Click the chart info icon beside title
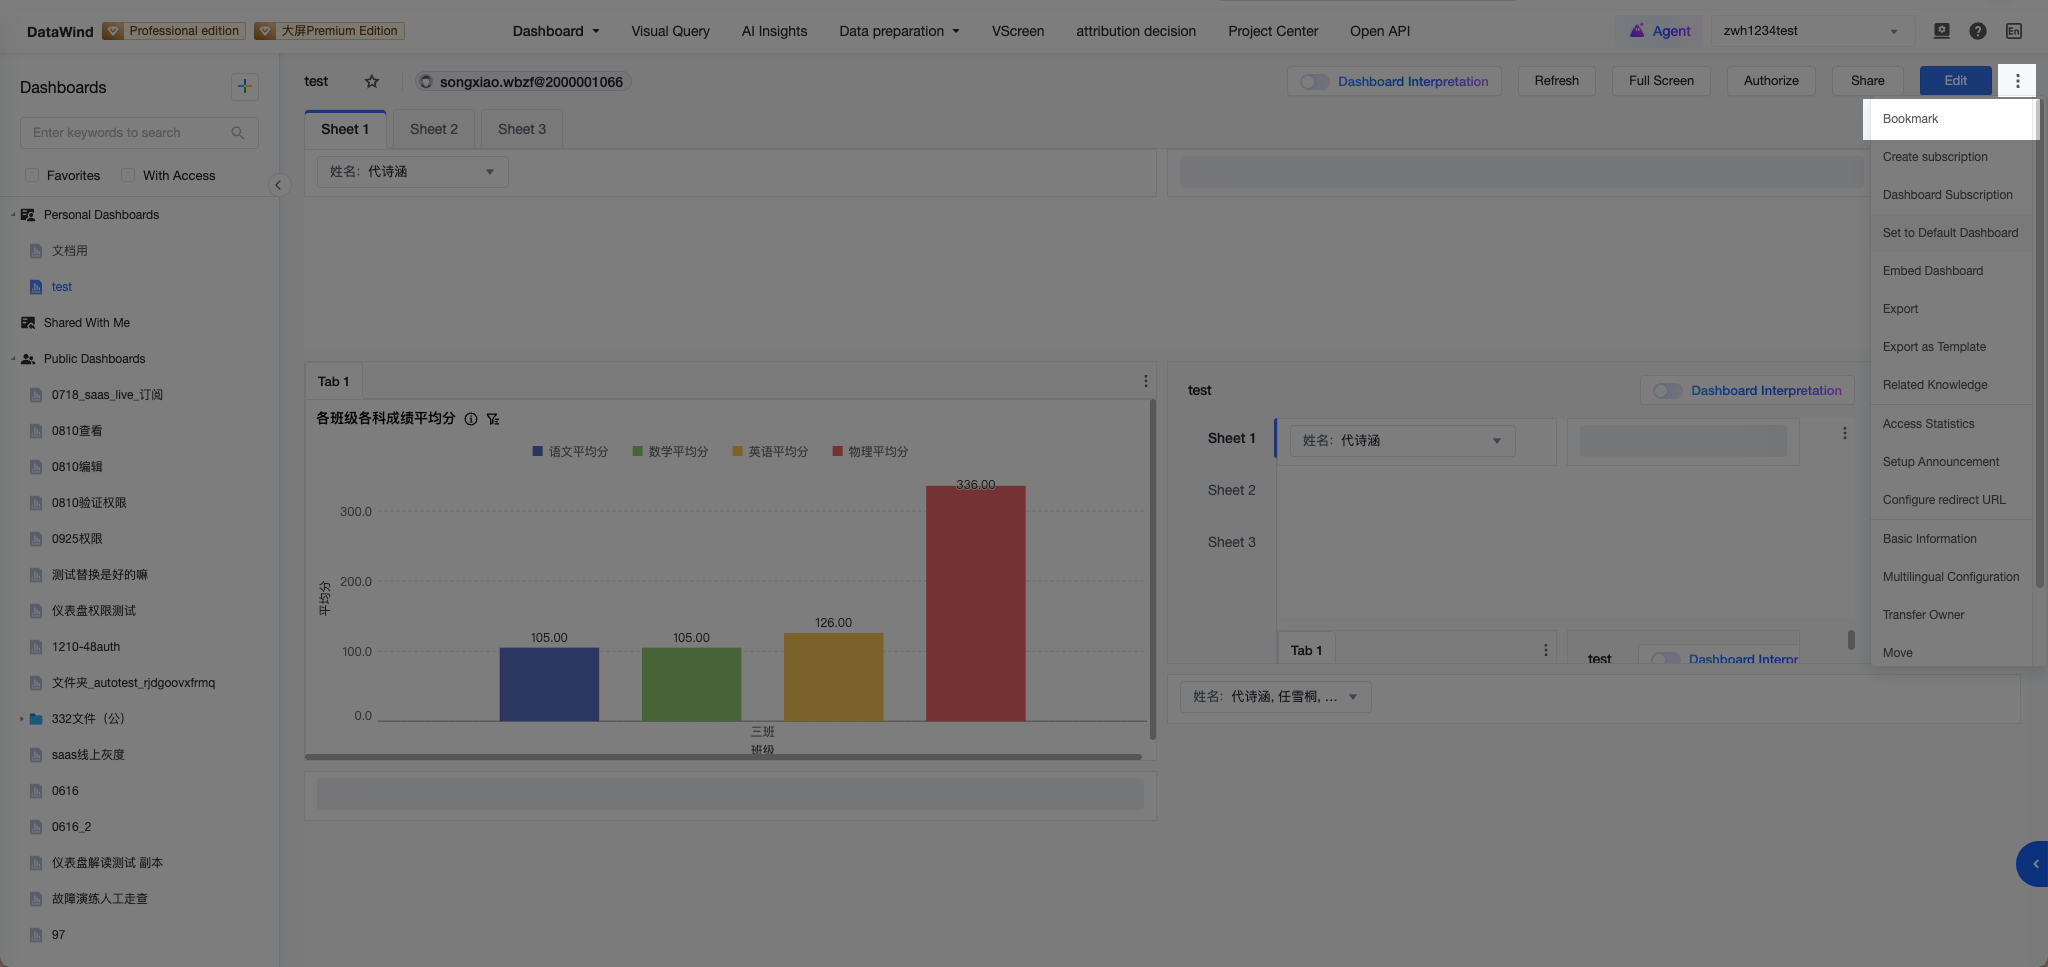The width and height of the screenshot is (2048, 967). coord(471,419)
